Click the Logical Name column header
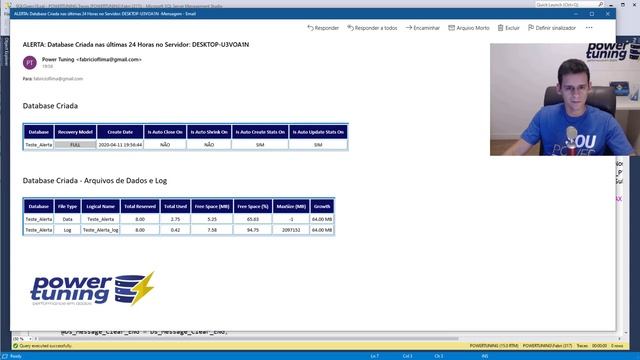This screenshot has width=640, height=360. [100, 207]
